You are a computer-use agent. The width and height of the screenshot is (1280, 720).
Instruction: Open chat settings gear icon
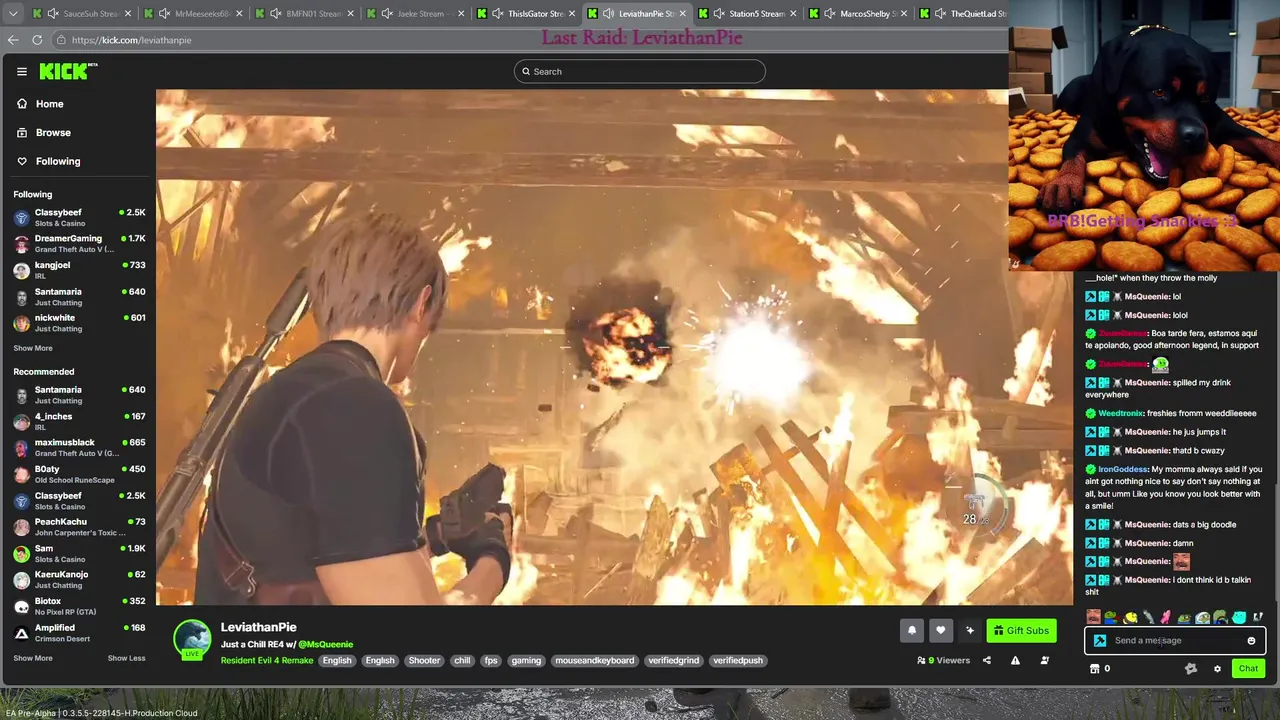pos(1217,669)
